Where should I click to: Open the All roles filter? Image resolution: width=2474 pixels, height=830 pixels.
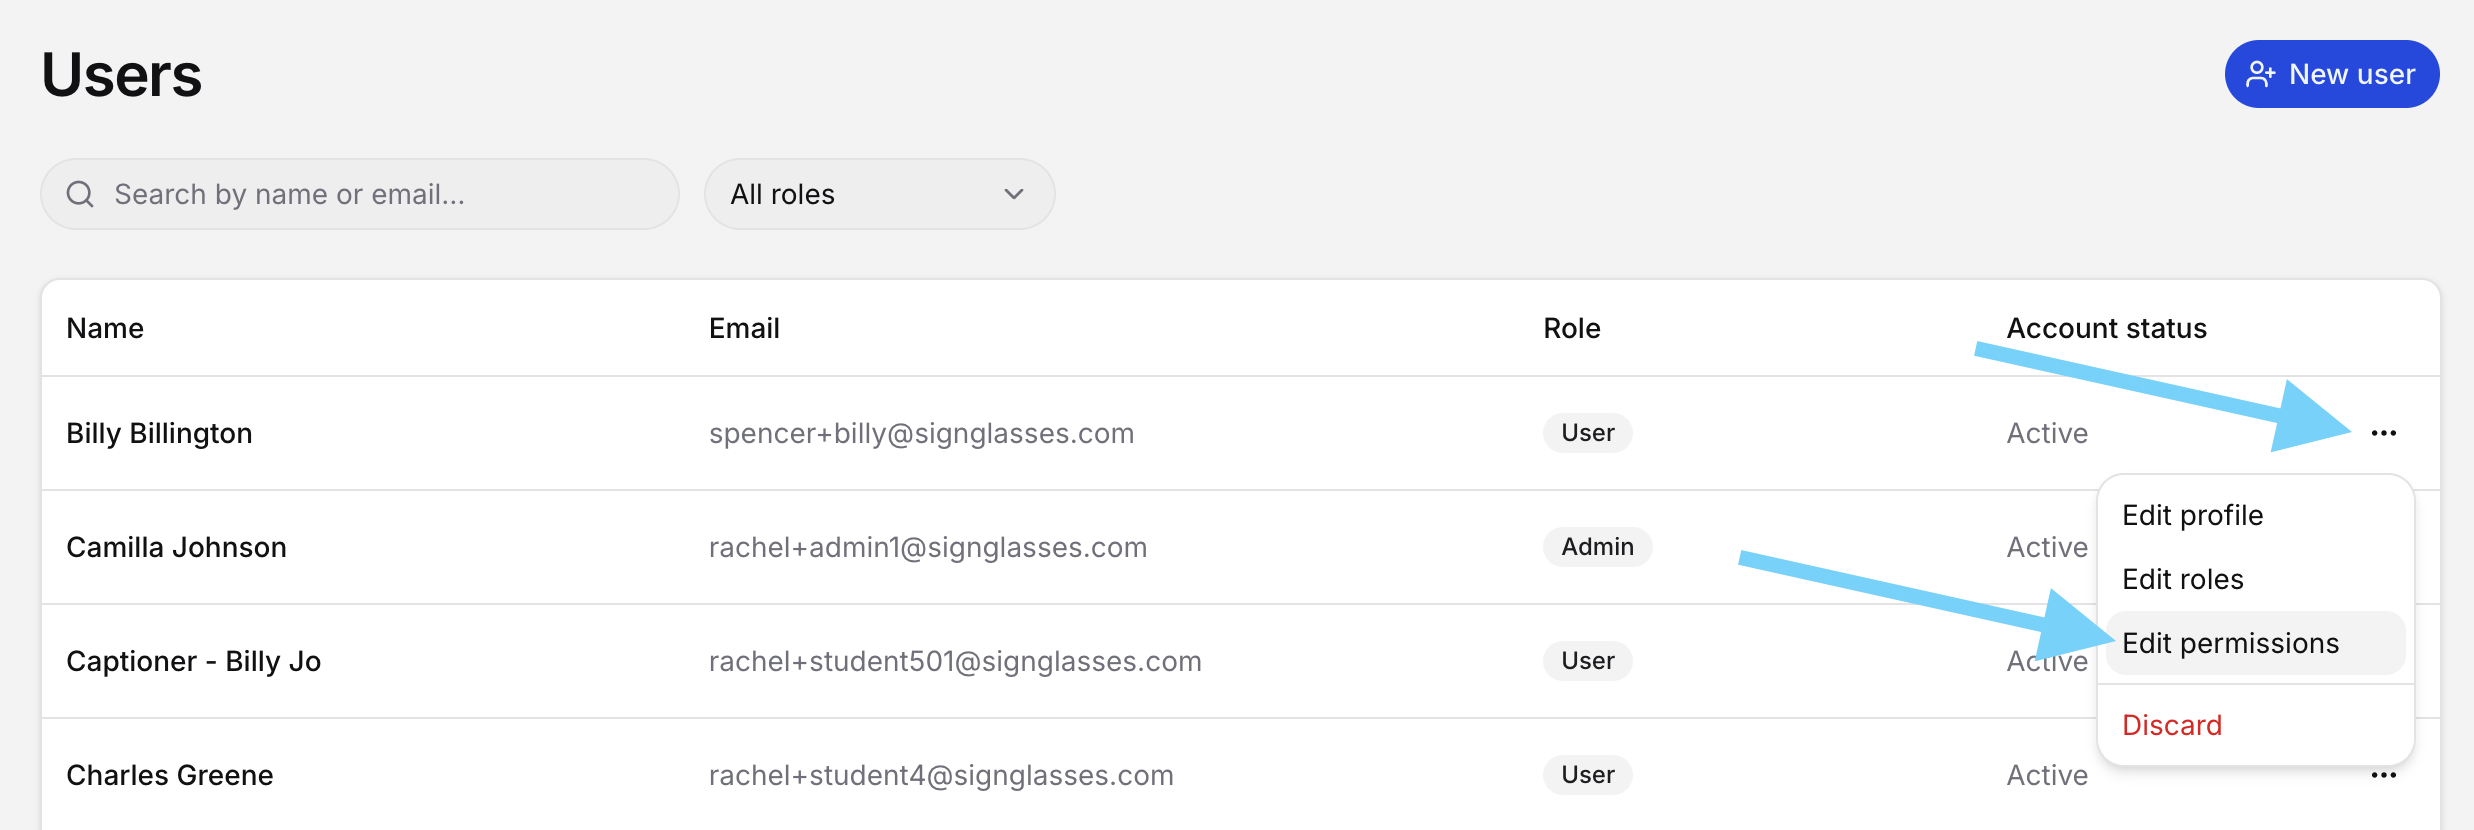(880, 194)
